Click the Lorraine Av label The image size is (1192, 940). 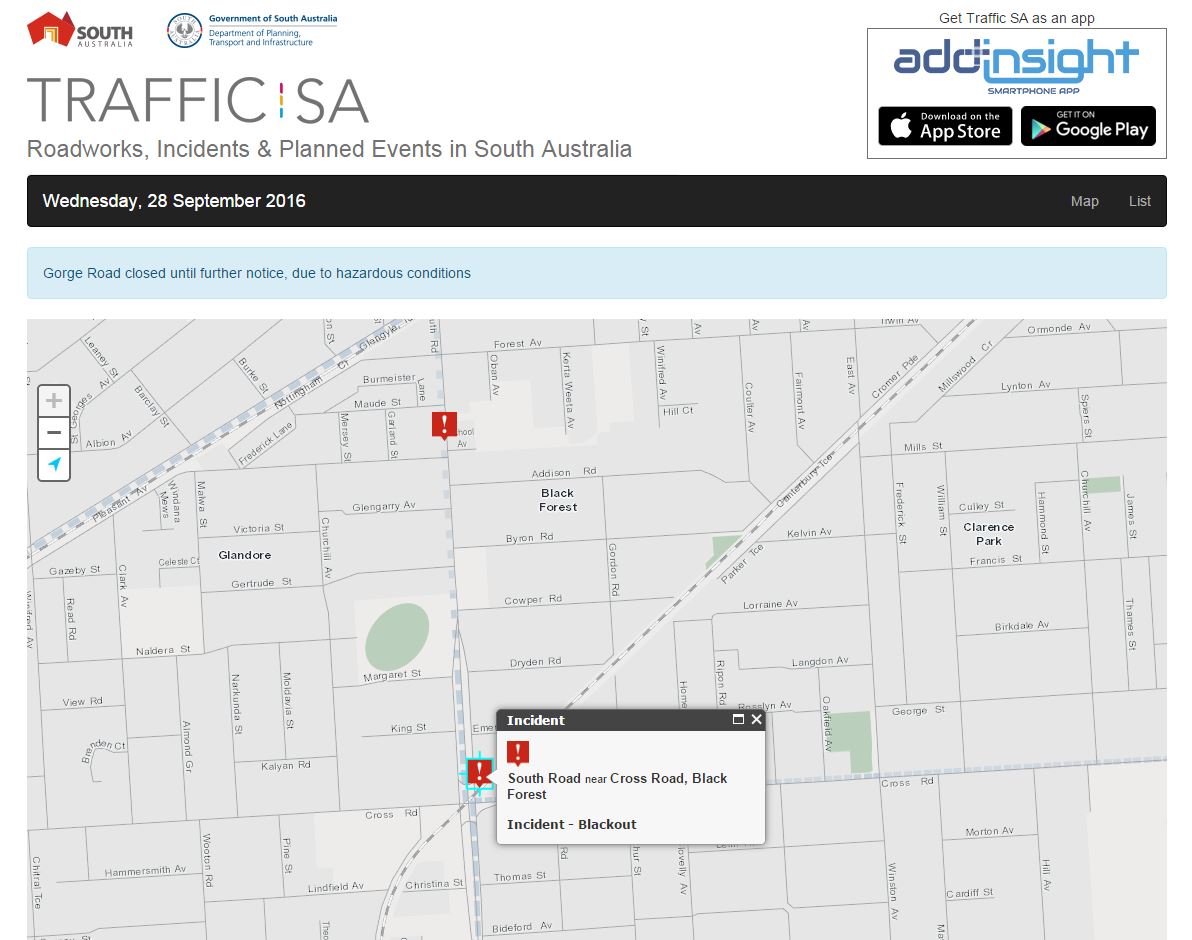[770, 604]
